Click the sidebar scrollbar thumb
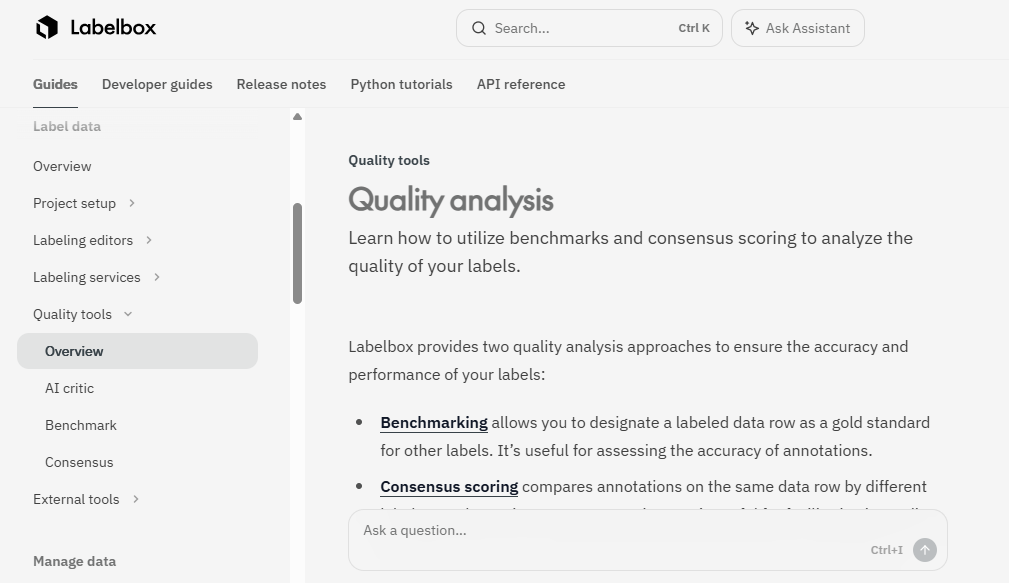This screenshot has width=1009, height=583. [x=297, y=254]
